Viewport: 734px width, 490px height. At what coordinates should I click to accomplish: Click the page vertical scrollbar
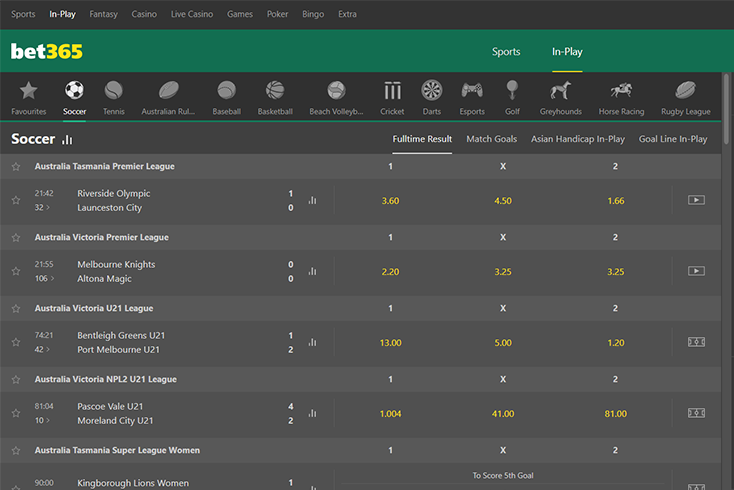[726, 110]
